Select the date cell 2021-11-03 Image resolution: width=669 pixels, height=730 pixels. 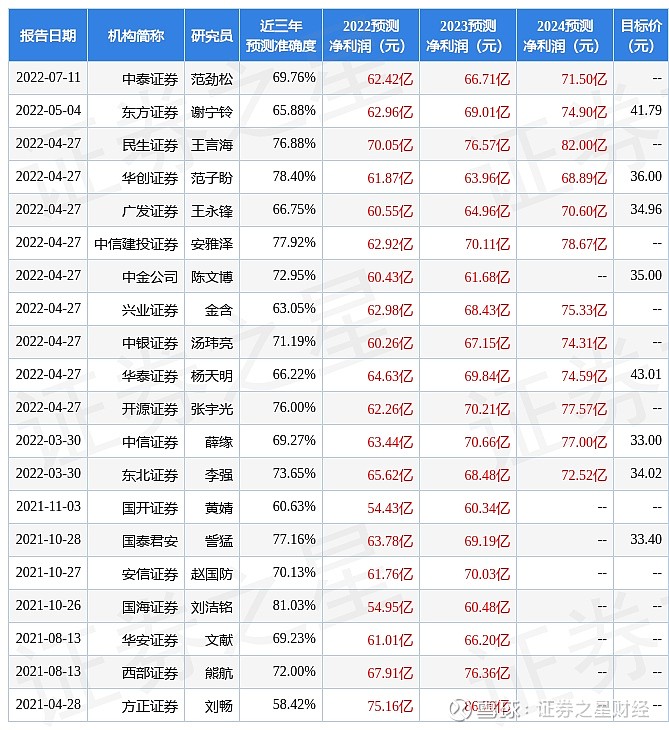(x=48, y=506)
